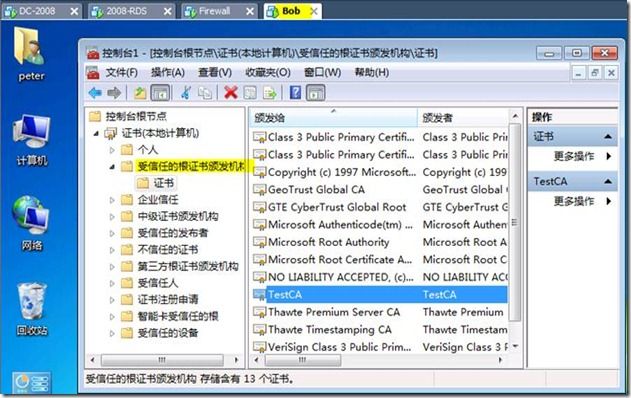The width and height of the screenshot is (631, 398).
Task: Select Copyright (c) 1997 Microsoft certificate row
Action: pyautogui.click(x=379, y=172)
